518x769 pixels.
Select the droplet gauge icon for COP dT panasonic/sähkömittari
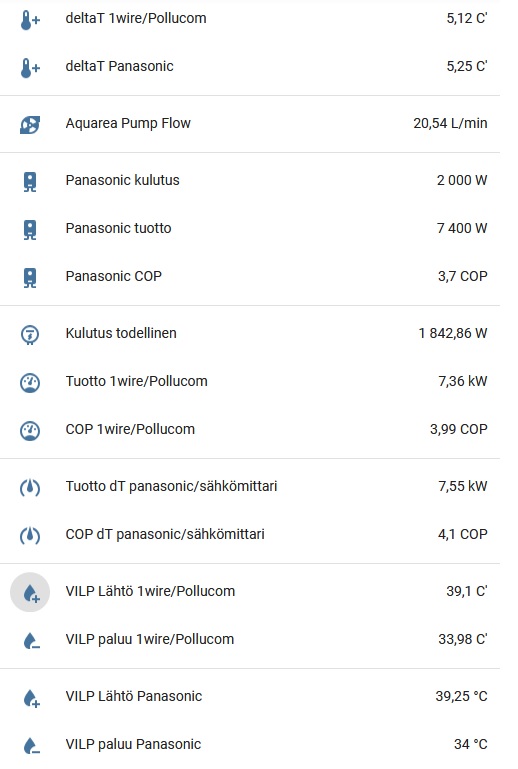tap(30, 536)
